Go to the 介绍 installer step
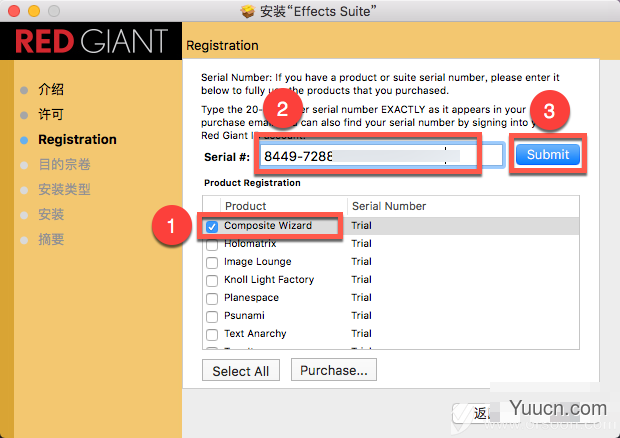This screenshot has width=620, height=438. [51, 89]
